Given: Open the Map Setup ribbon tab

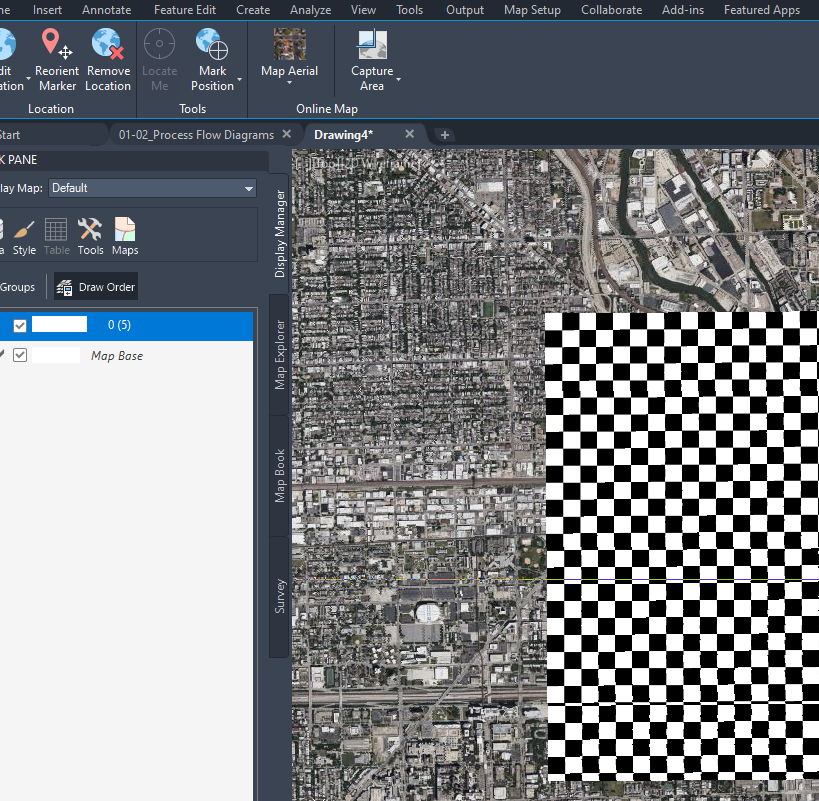Looking at the screenshot, I should (532, 10).
